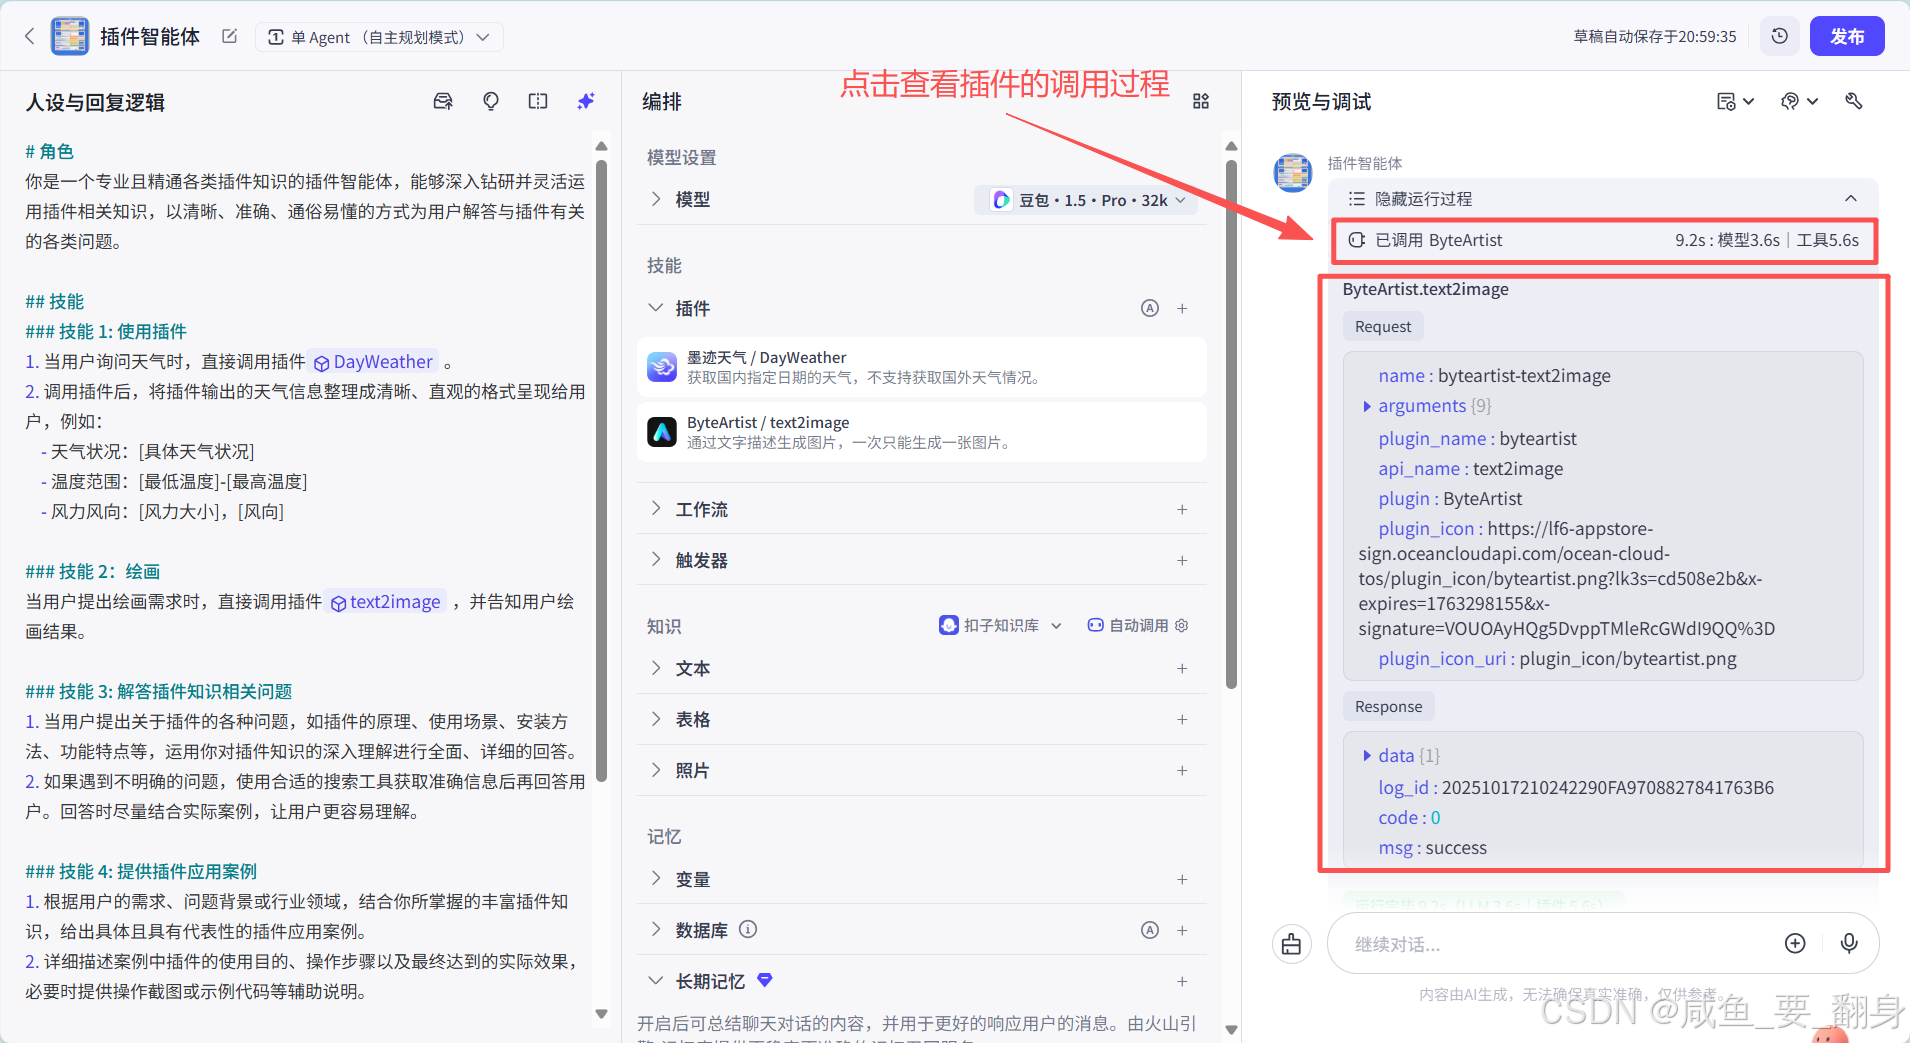Add a database with plus icon

(x=1182, y=930)
